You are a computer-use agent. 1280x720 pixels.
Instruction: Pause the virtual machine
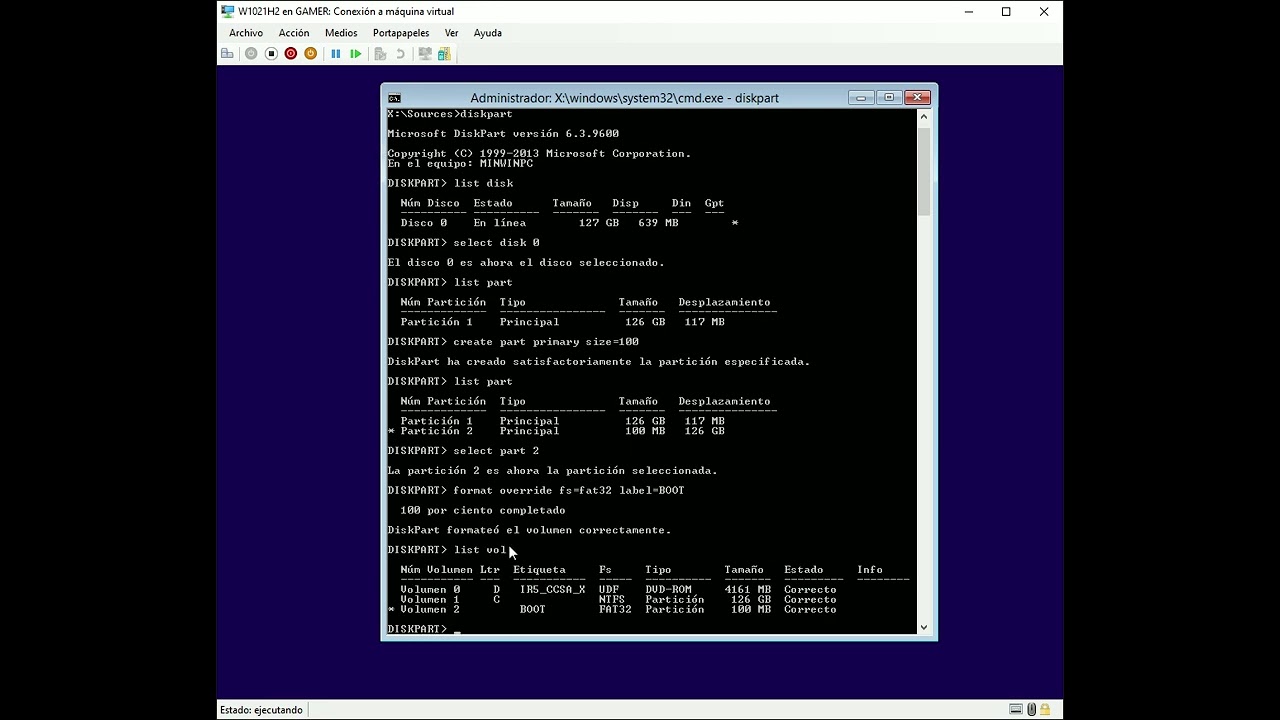pos(336,54)
